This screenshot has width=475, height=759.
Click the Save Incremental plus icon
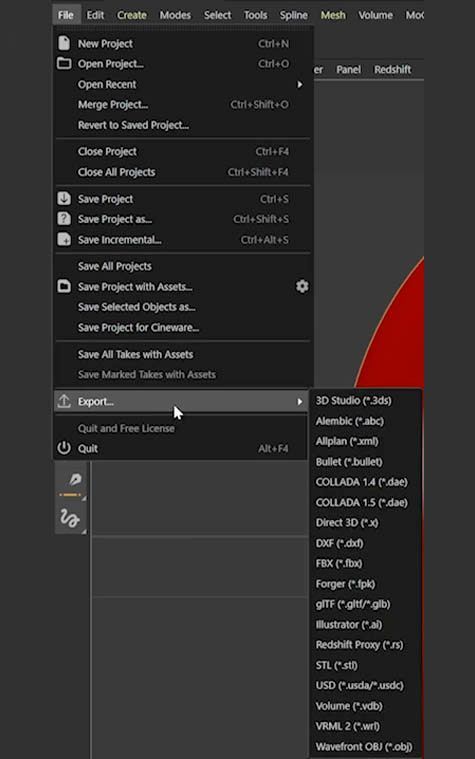pos(64,239)
